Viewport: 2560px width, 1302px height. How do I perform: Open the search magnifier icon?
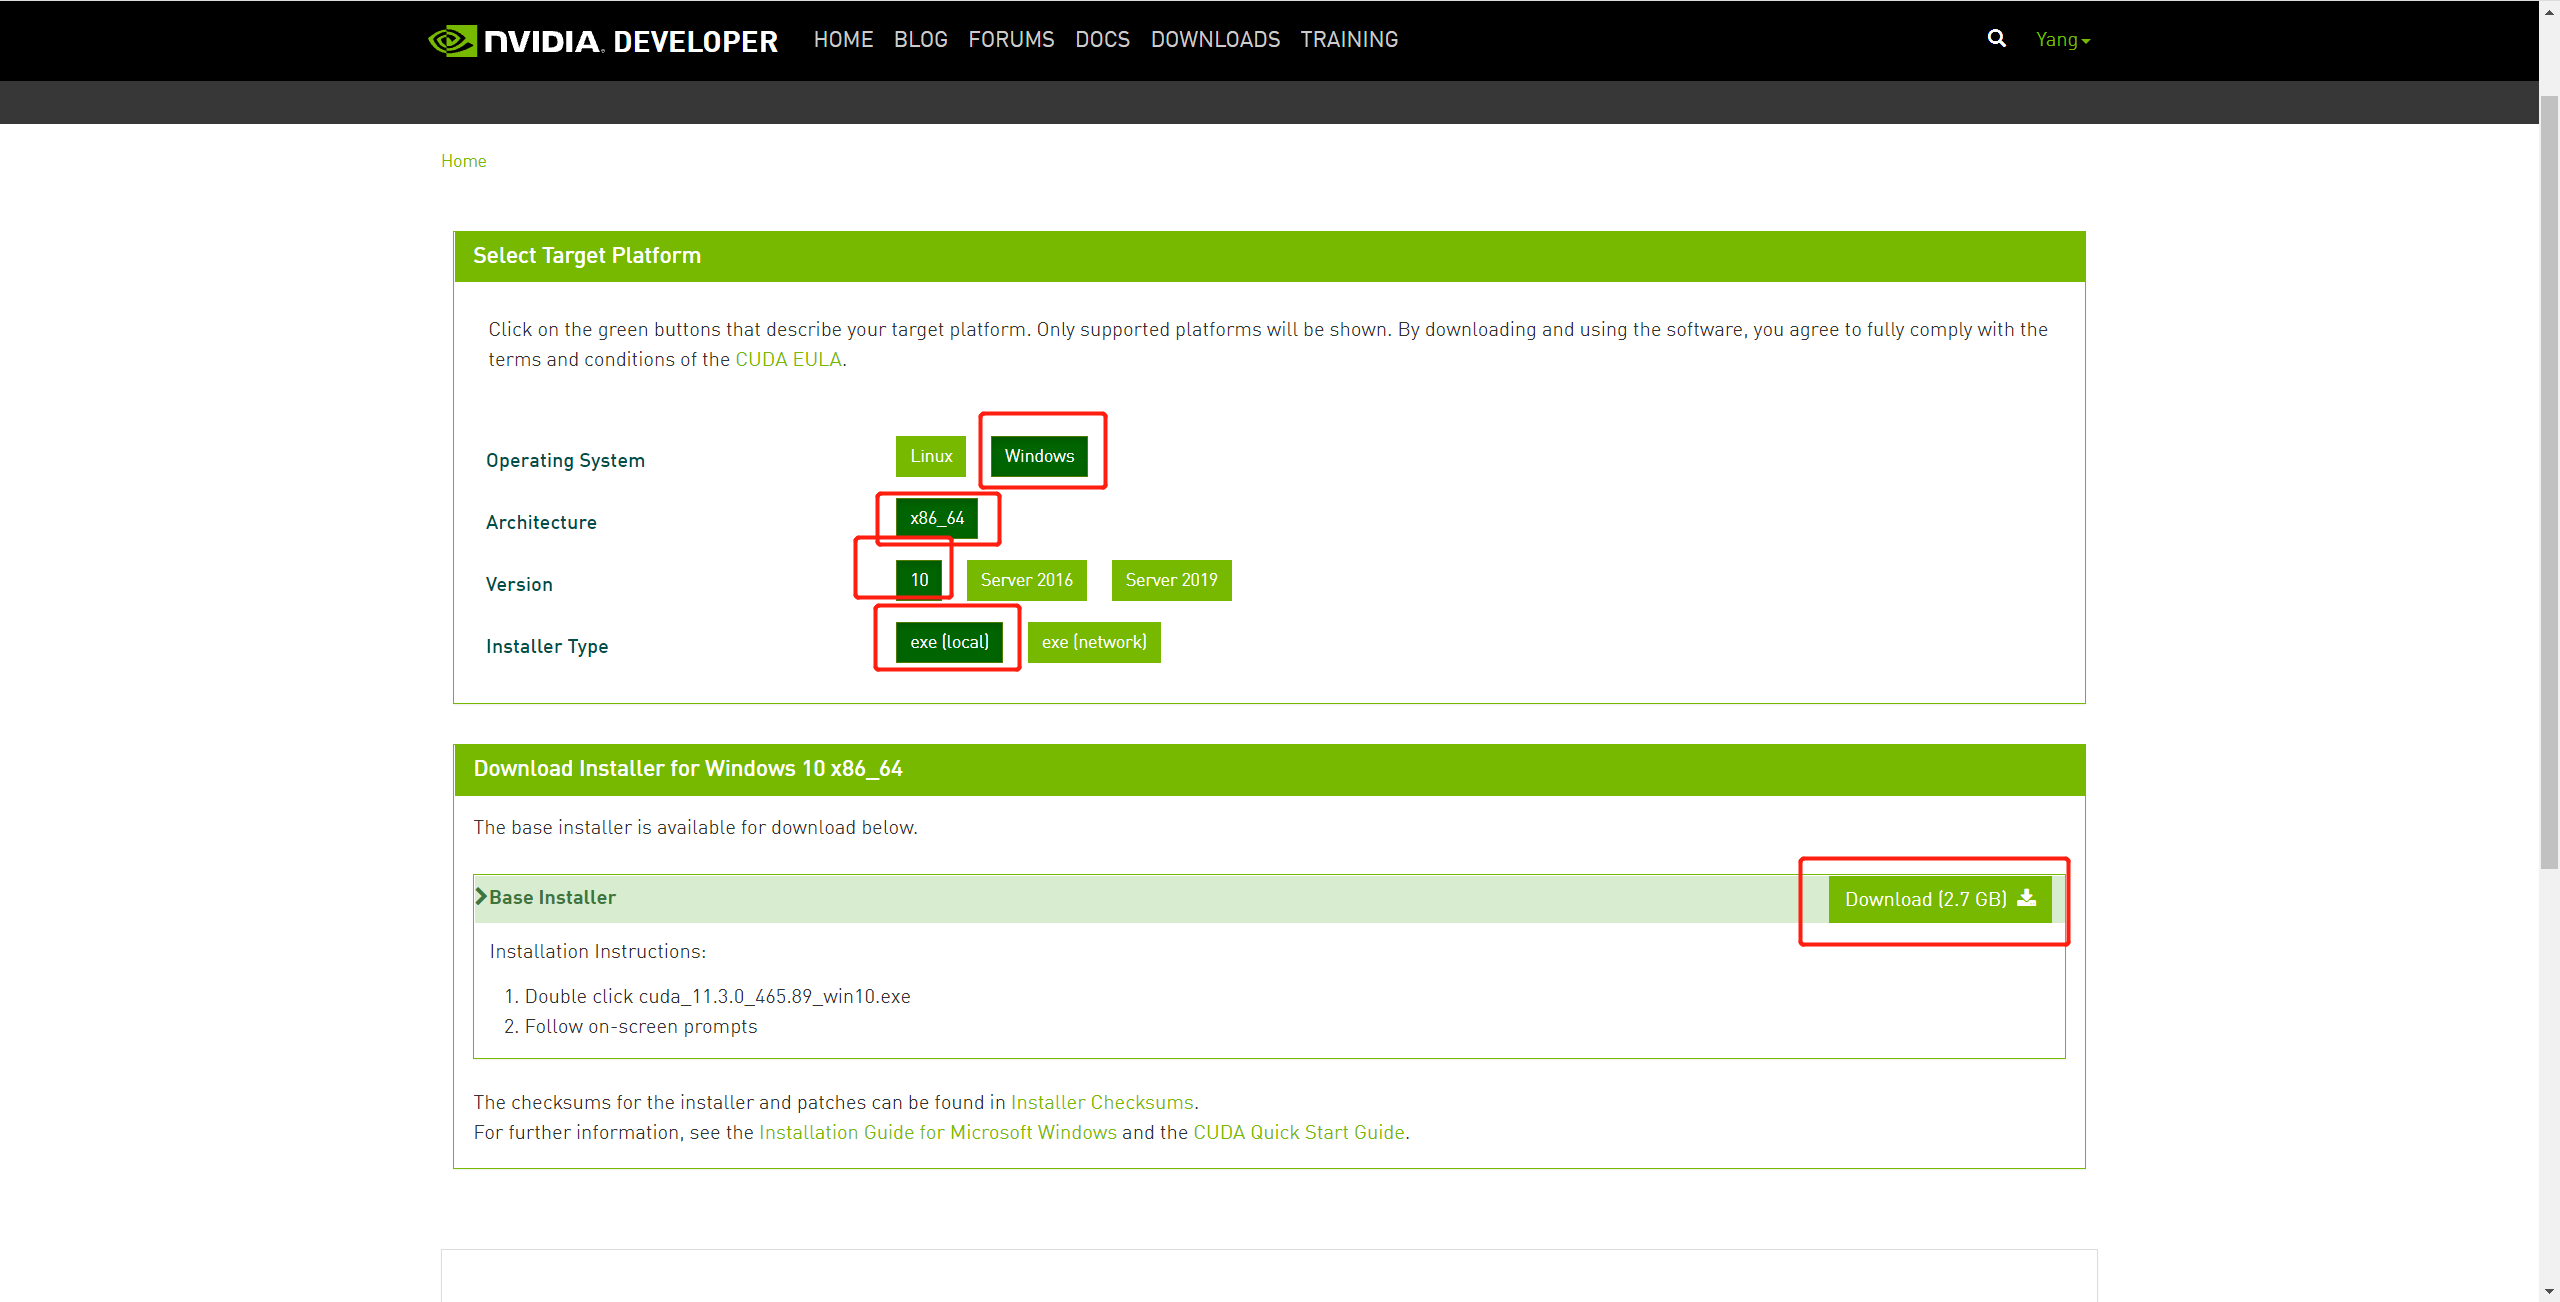click(x=1996, y=39)
